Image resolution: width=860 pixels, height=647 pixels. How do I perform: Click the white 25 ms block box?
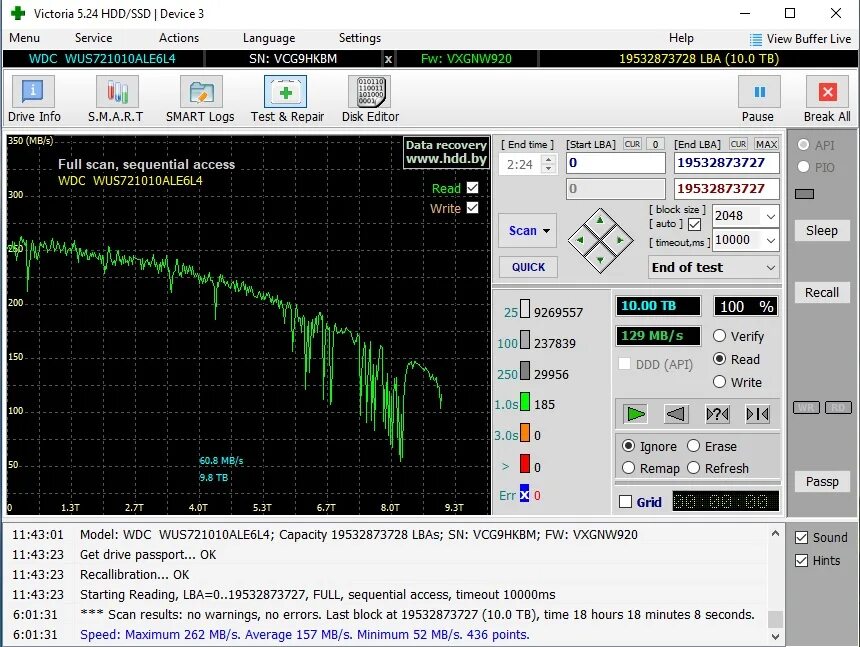[525, 309]
